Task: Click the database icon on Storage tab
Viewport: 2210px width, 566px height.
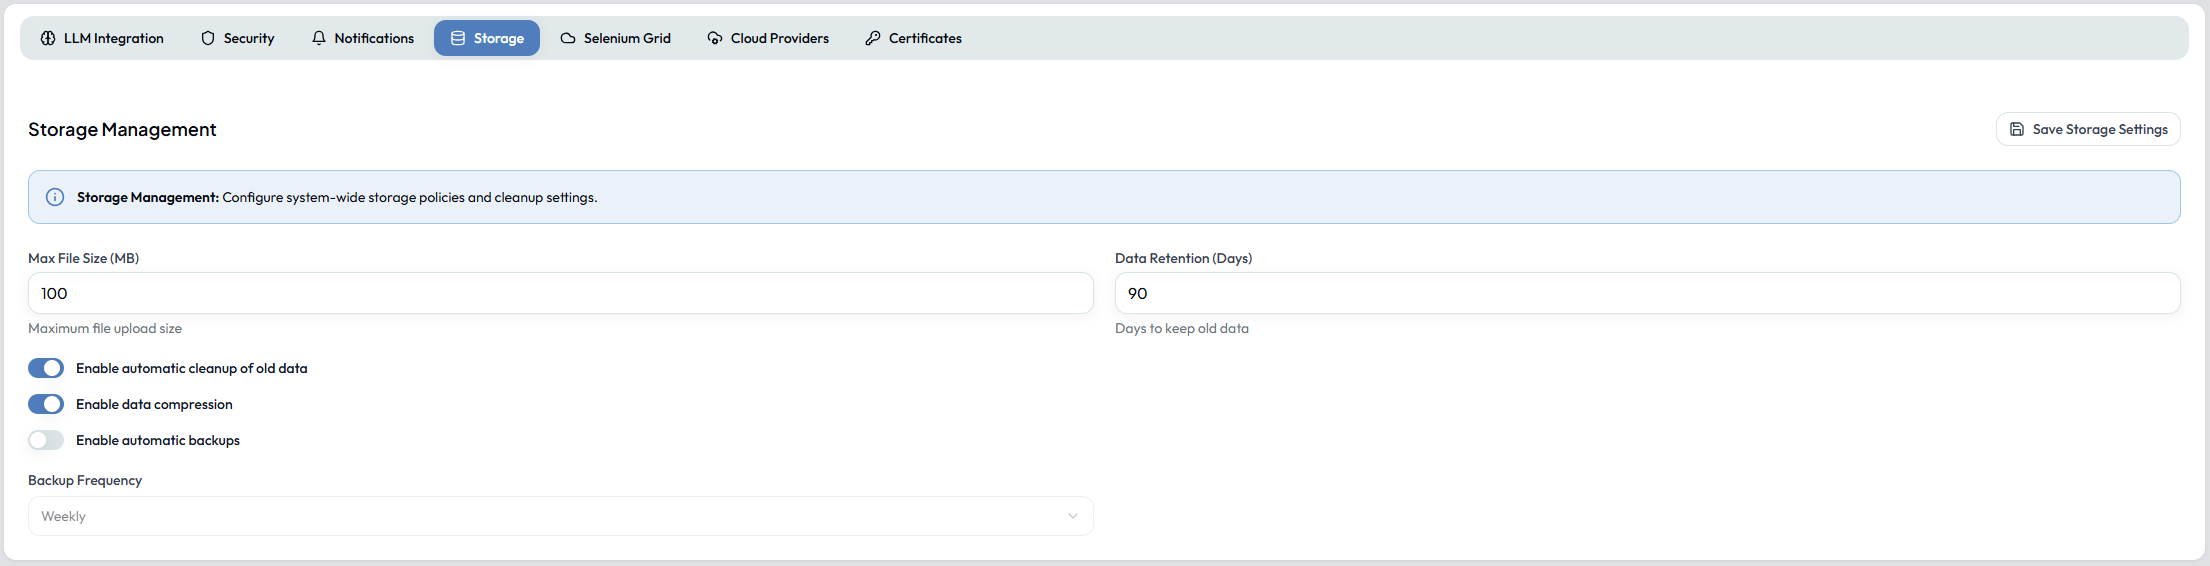Action: (458, 38)
